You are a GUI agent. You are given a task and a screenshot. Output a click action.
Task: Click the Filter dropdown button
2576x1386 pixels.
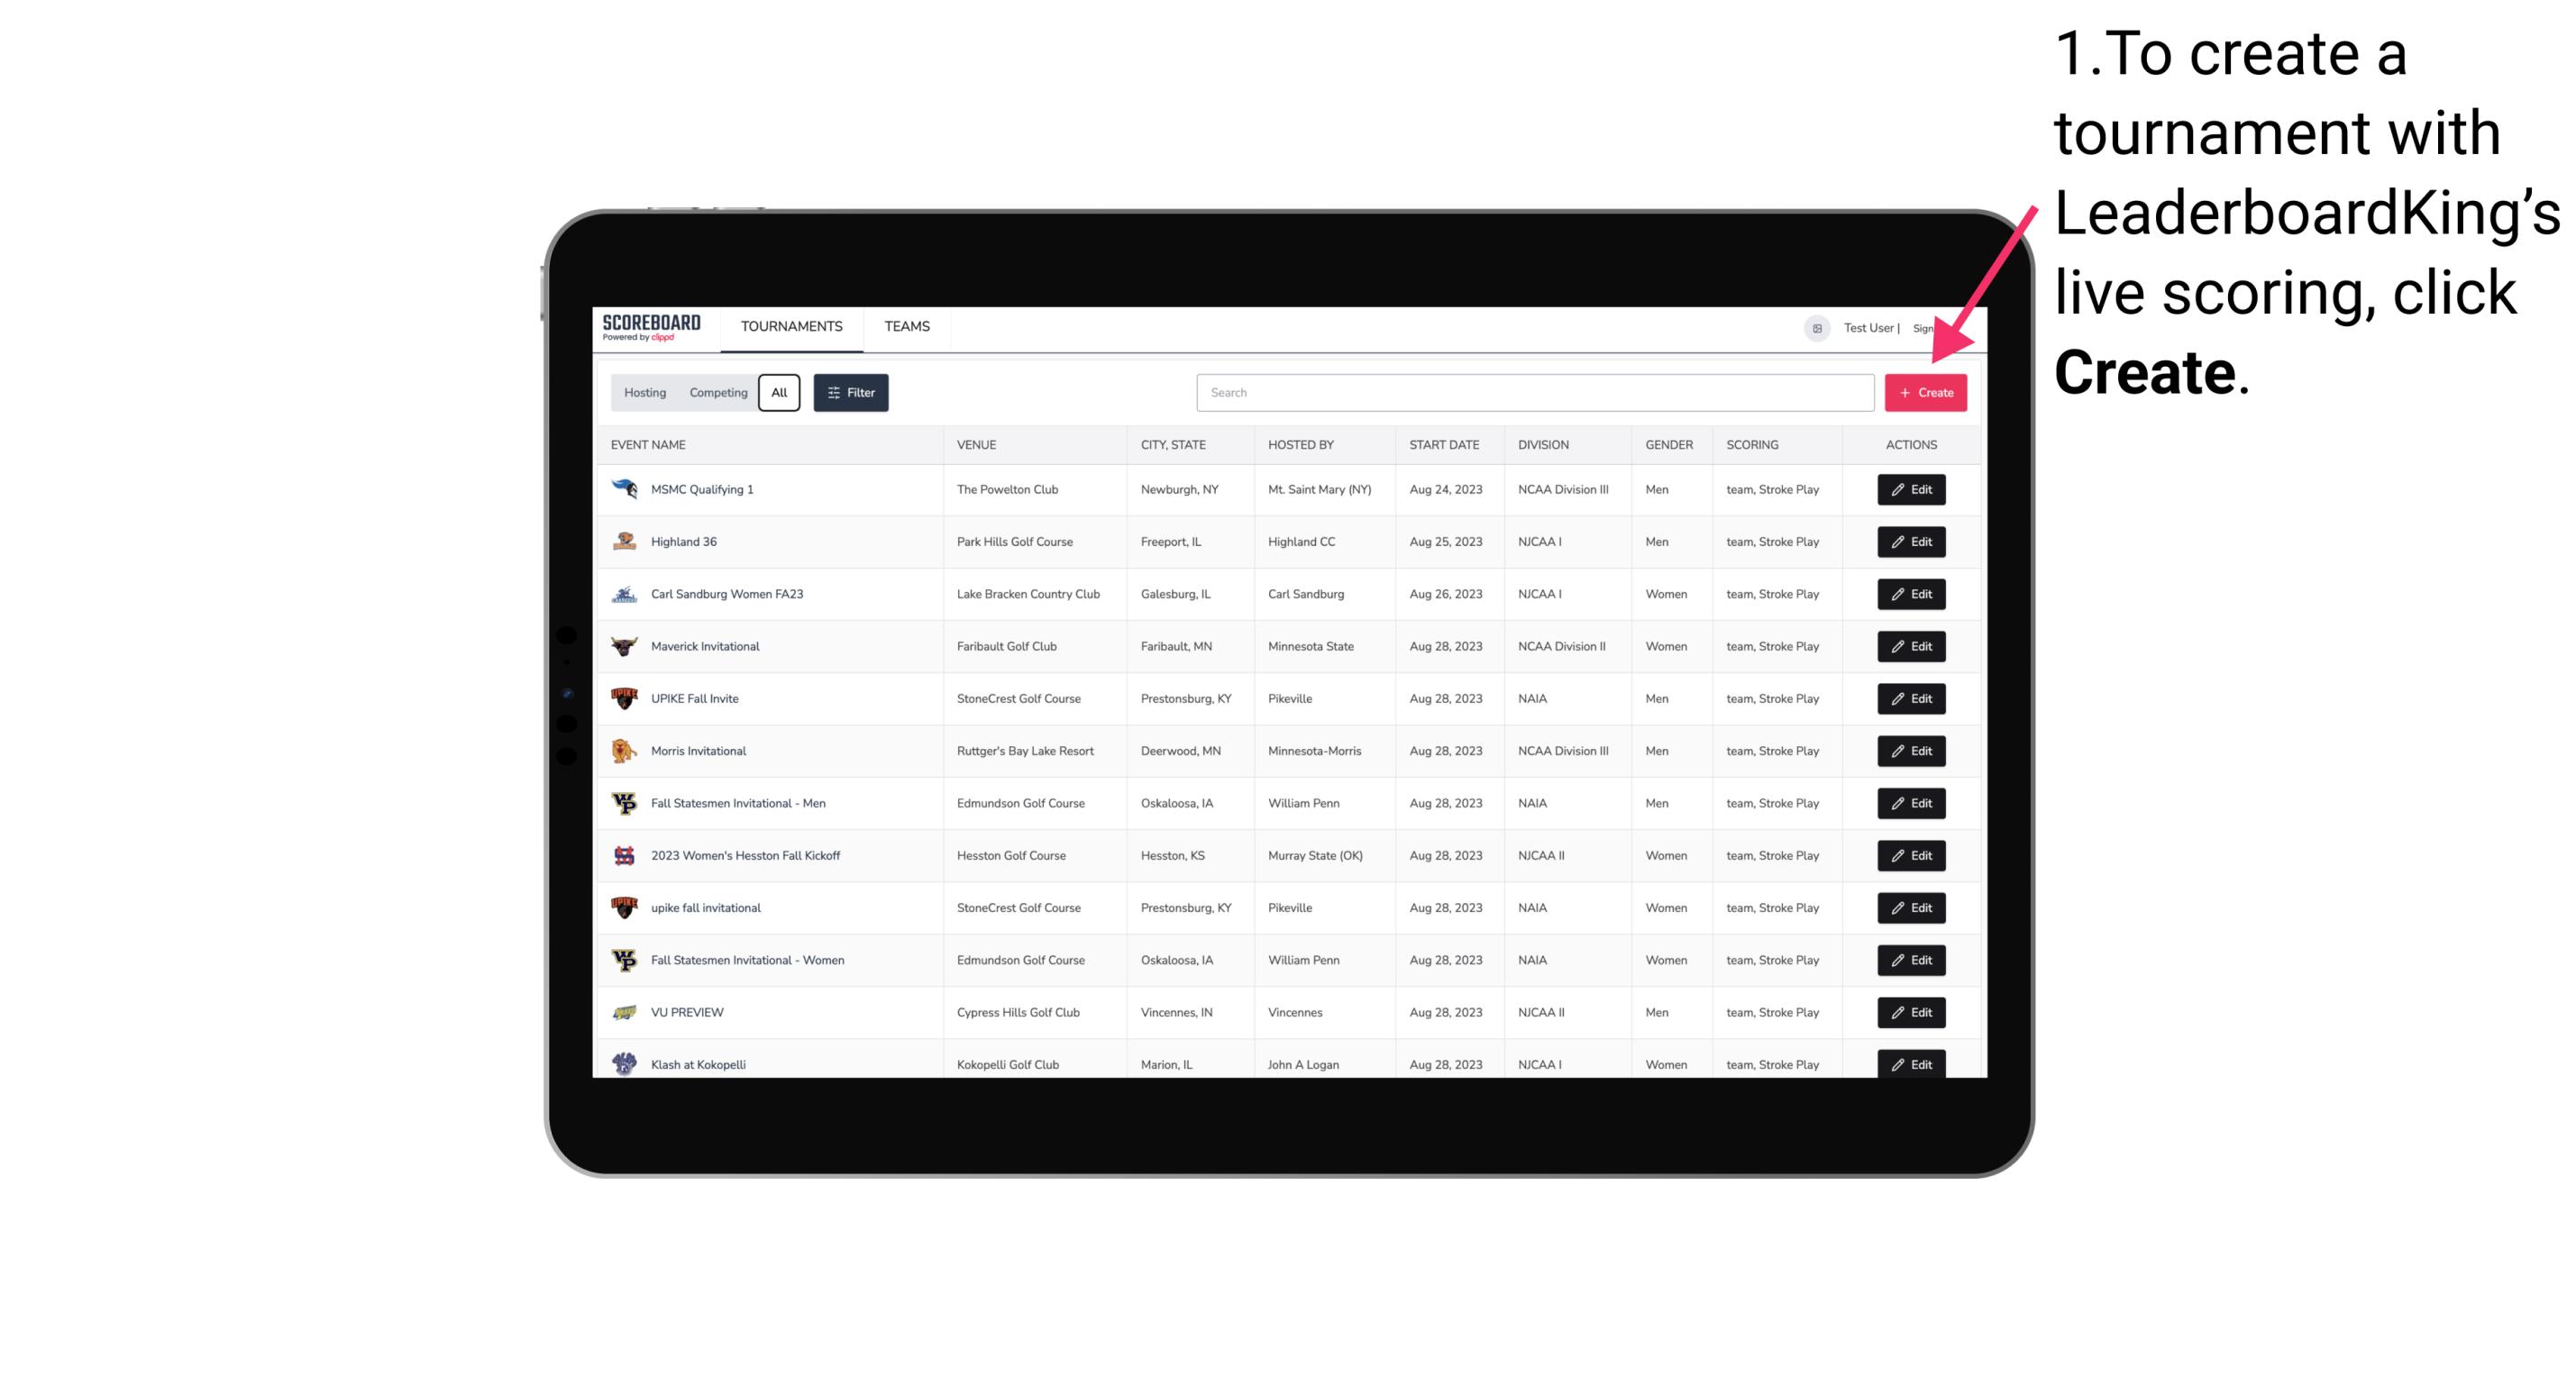850,393
